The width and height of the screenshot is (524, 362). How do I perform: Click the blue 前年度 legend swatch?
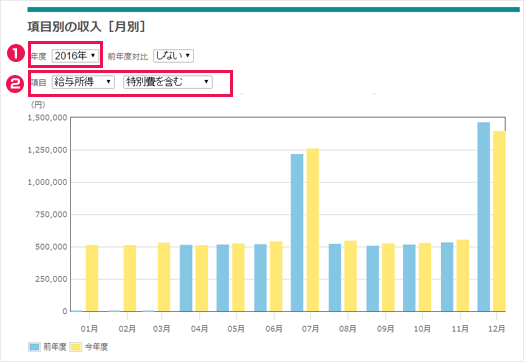point(34,347)
